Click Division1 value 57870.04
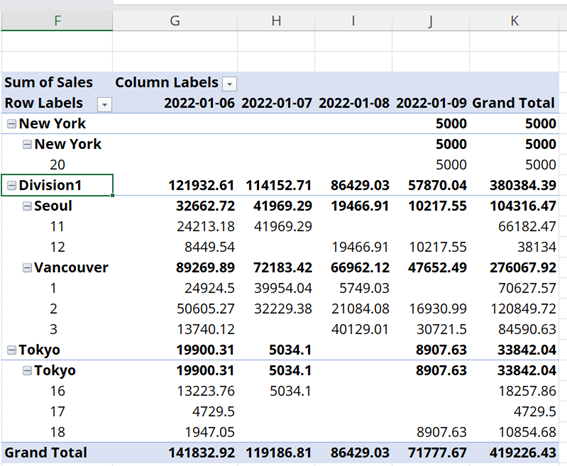This screenshot has width=567, height=466. (x=438, y=185)
